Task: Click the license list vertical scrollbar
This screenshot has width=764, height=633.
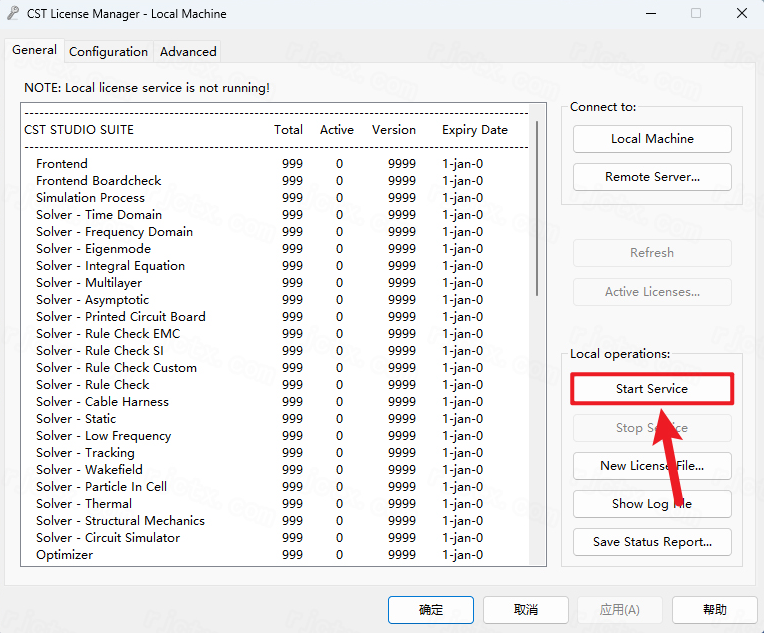Action: pyautogui.click(x=537, y=210)
